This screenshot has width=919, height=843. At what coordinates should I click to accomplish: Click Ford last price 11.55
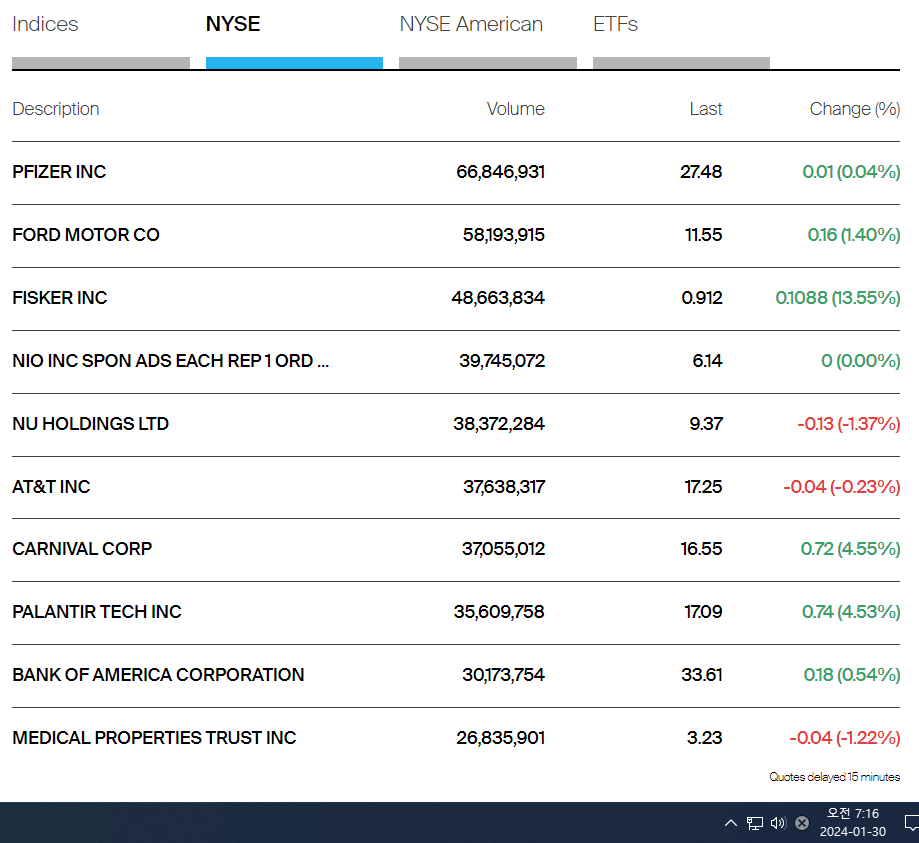[x=703, y=235]
